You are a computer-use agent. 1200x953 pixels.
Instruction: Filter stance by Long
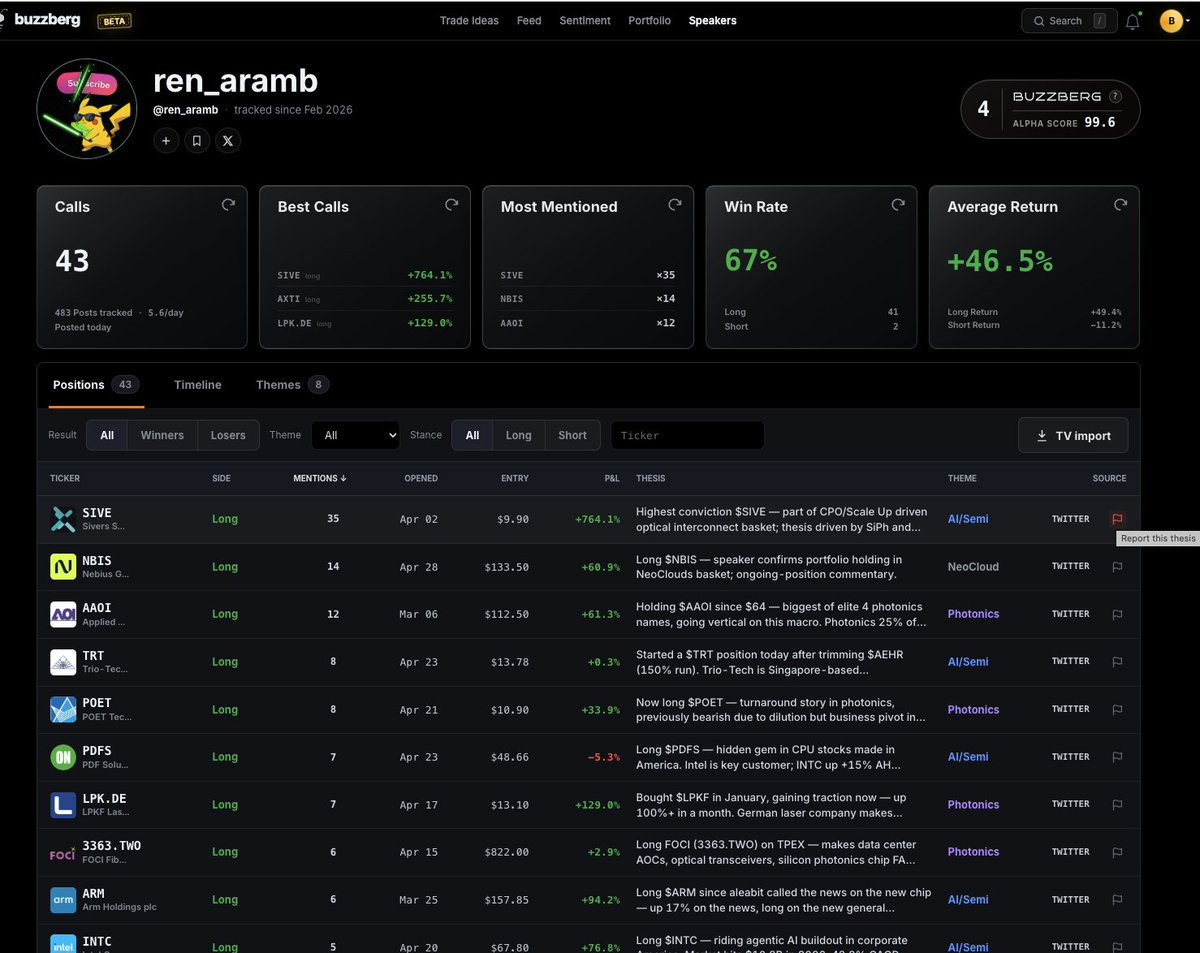(519, 435)
